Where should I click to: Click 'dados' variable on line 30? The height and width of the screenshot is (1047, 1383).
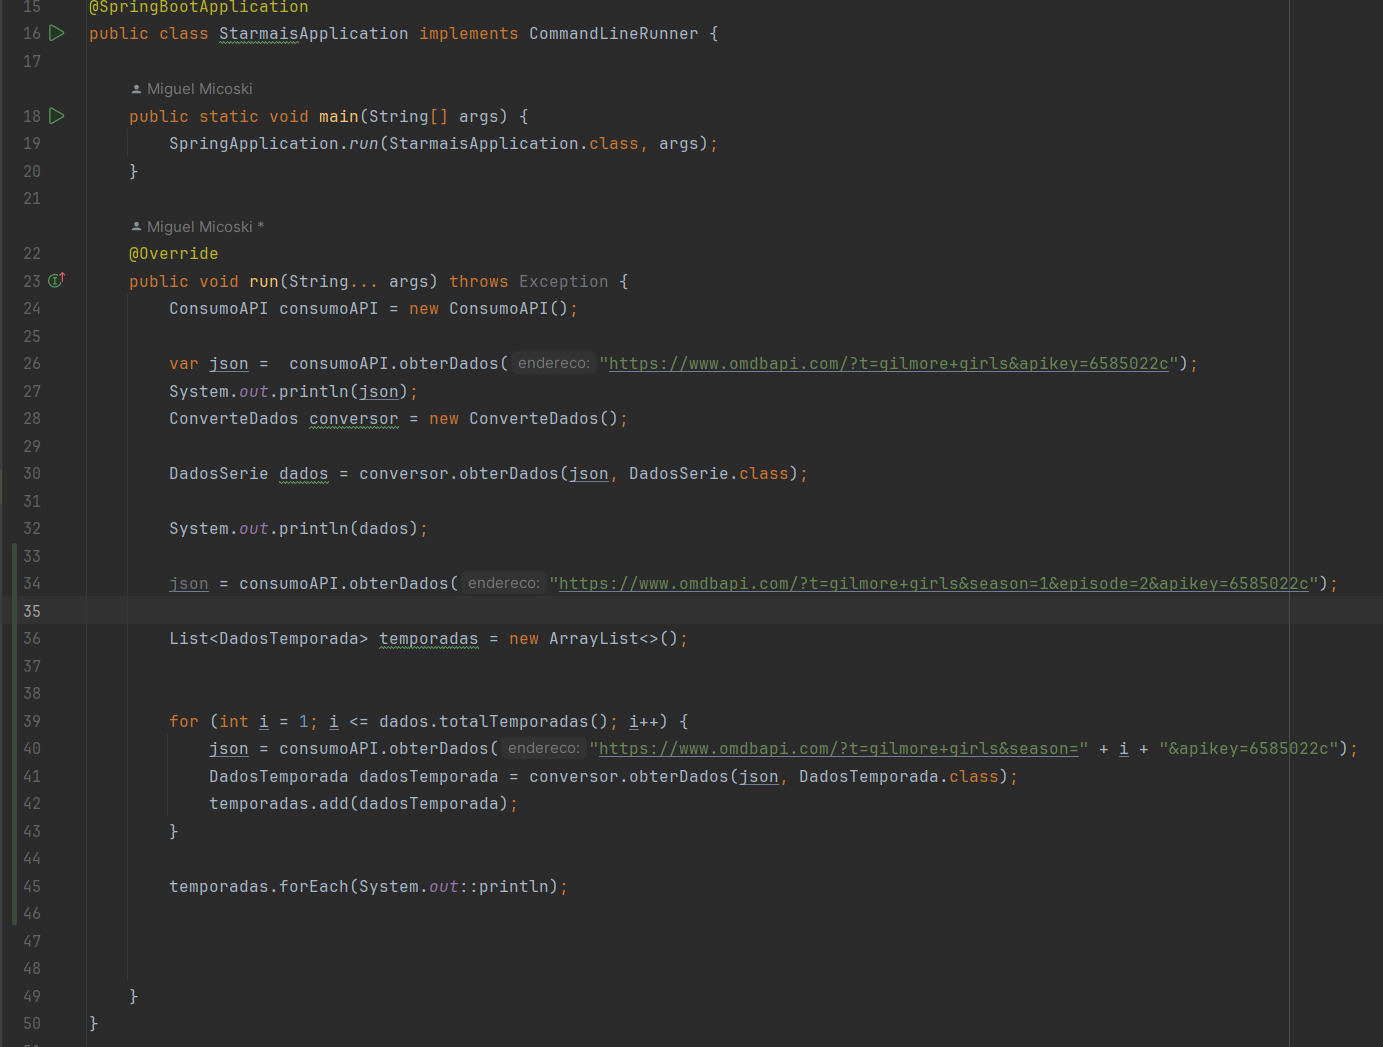coord(304,474)
